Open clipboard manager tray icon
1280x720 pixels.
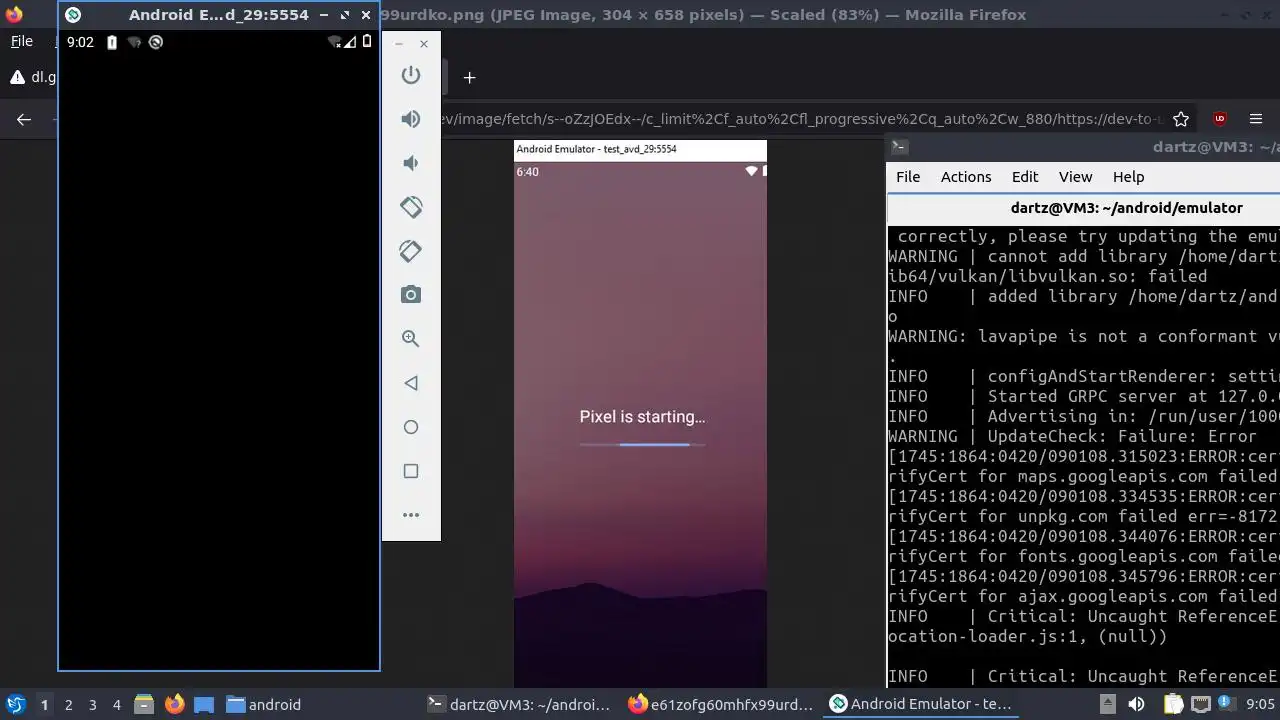[x=1172, y=704]
